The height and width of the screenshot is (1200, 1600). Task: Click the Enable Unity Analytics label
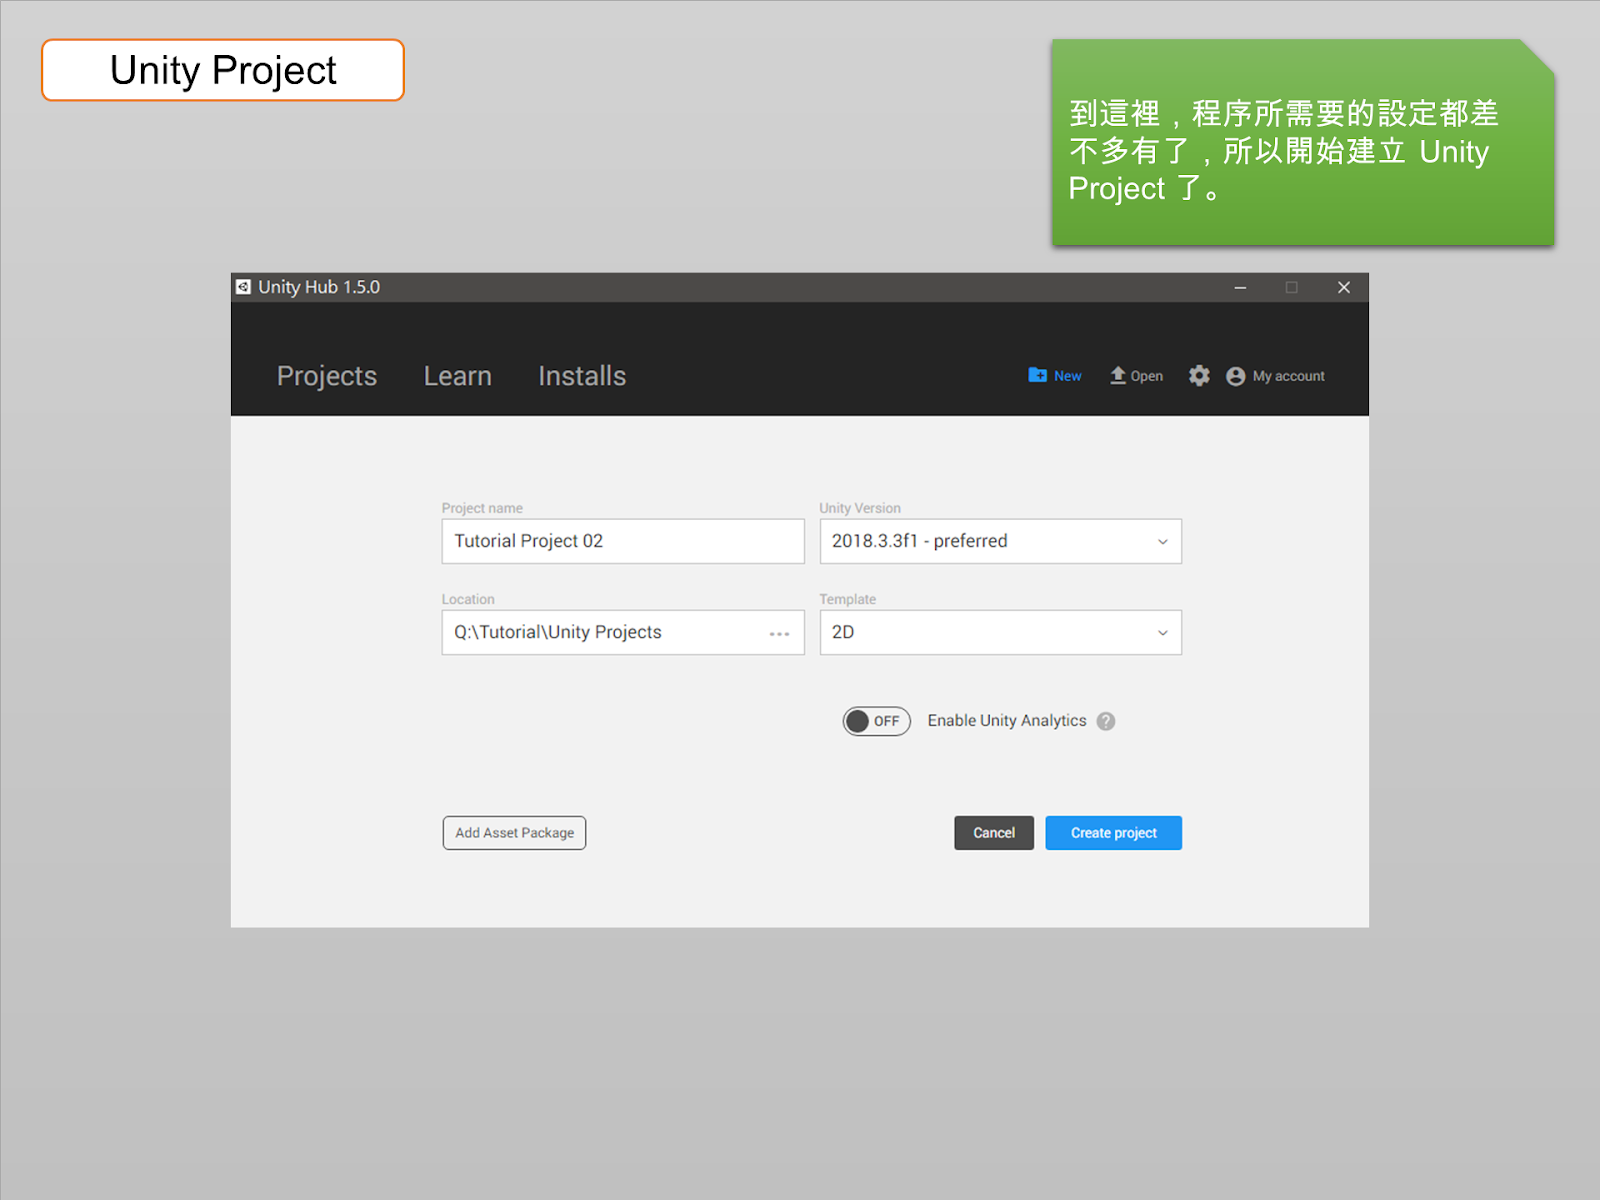1006,720
